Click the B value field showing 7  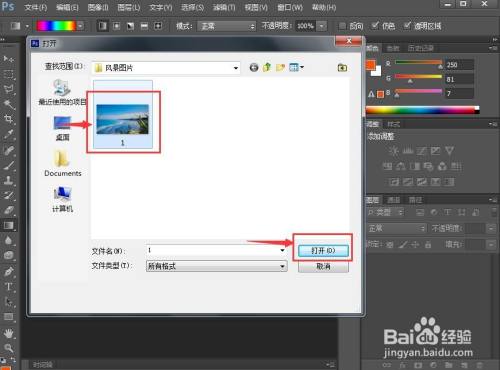459,93
